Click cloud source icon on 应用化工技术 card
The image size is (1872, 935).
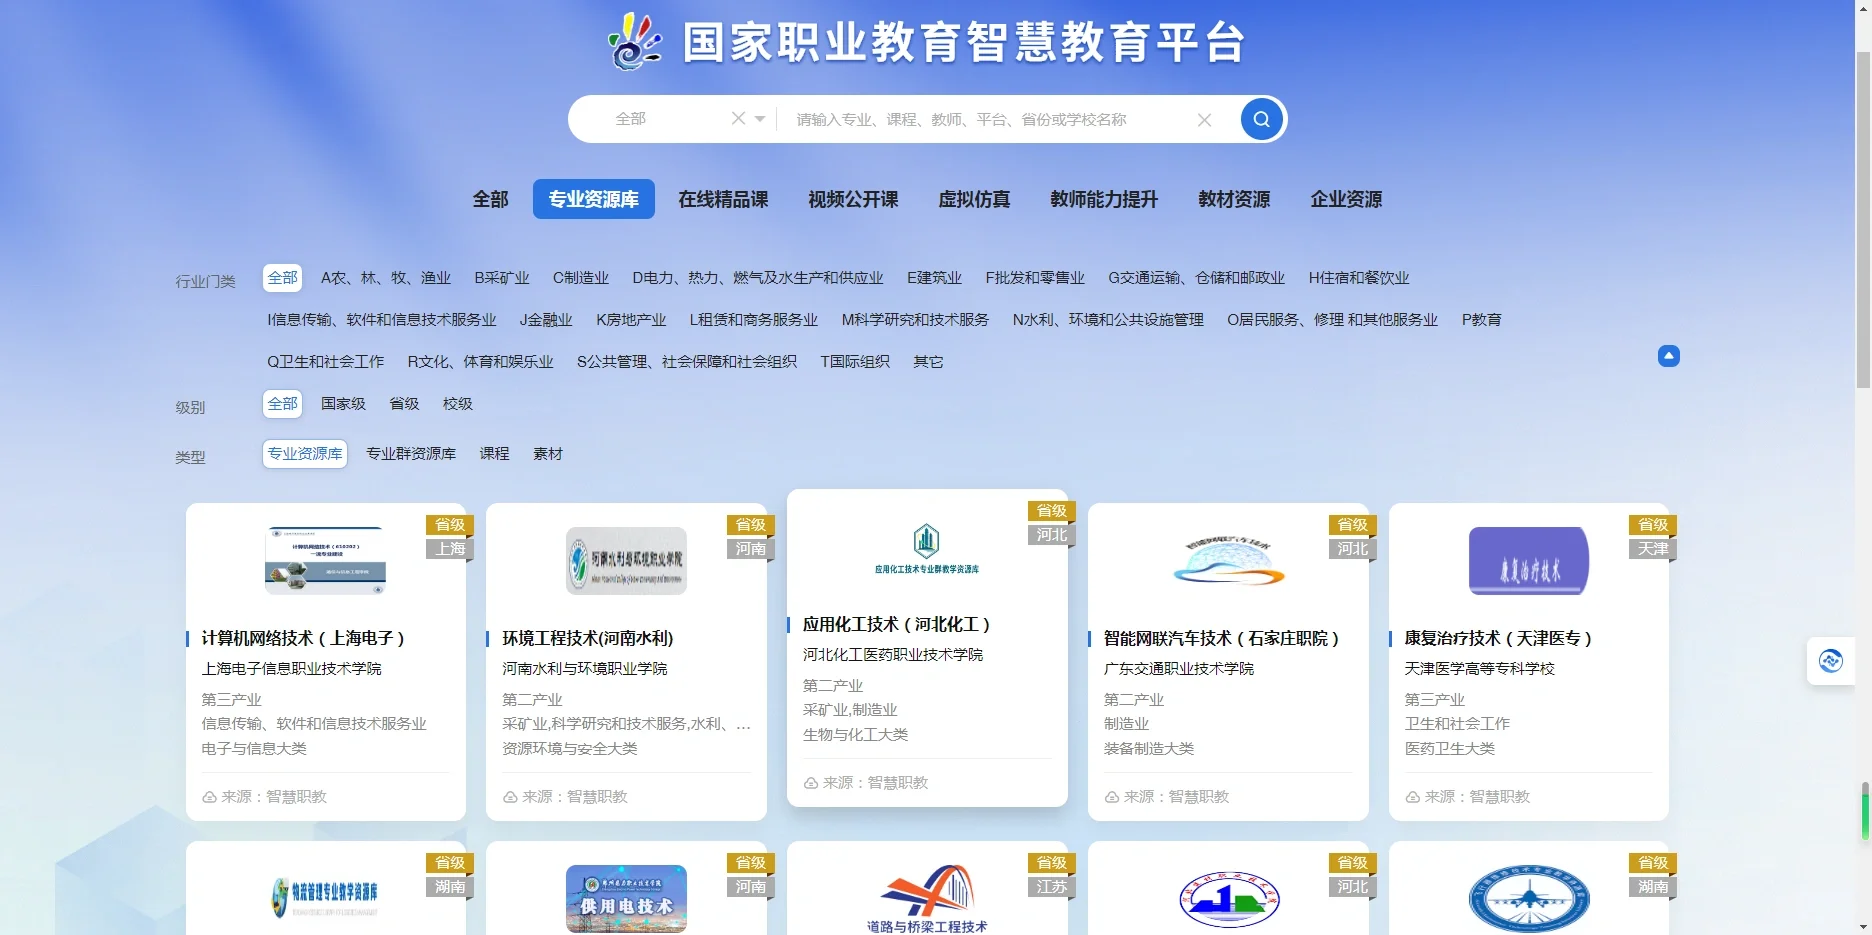(811, 783)
